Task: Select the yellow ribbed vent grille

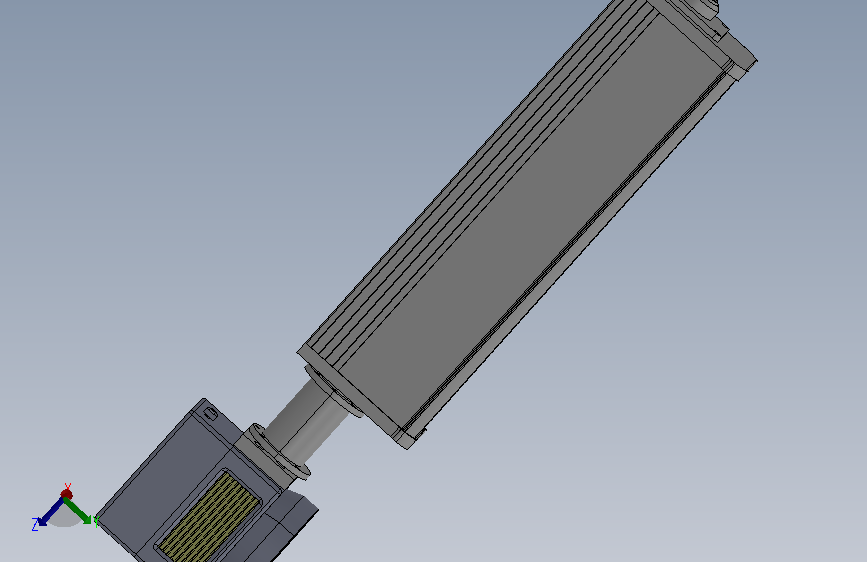Action: (211, 516)
